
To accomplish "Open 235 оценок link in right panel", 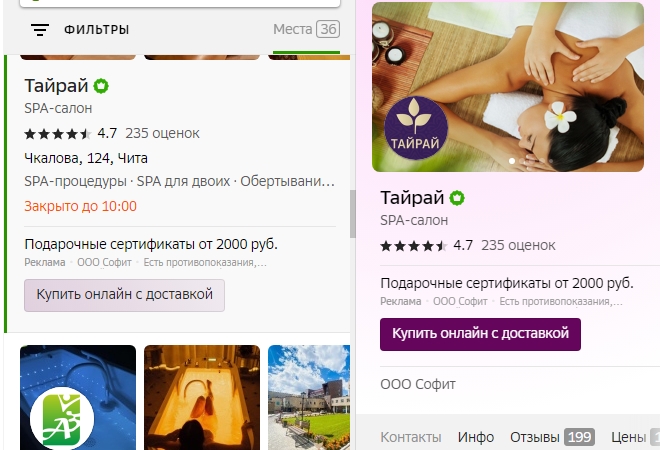I will [518, 245].
